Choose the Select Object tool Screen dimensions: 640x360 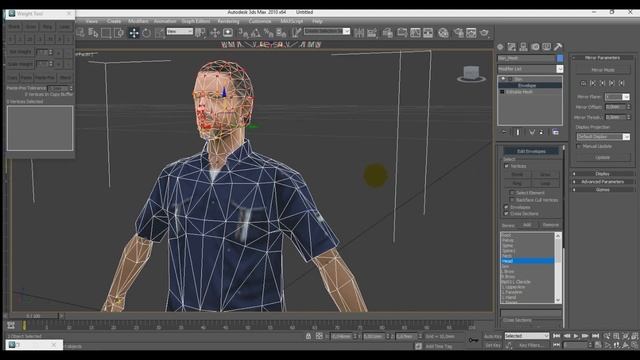point(80,33)
